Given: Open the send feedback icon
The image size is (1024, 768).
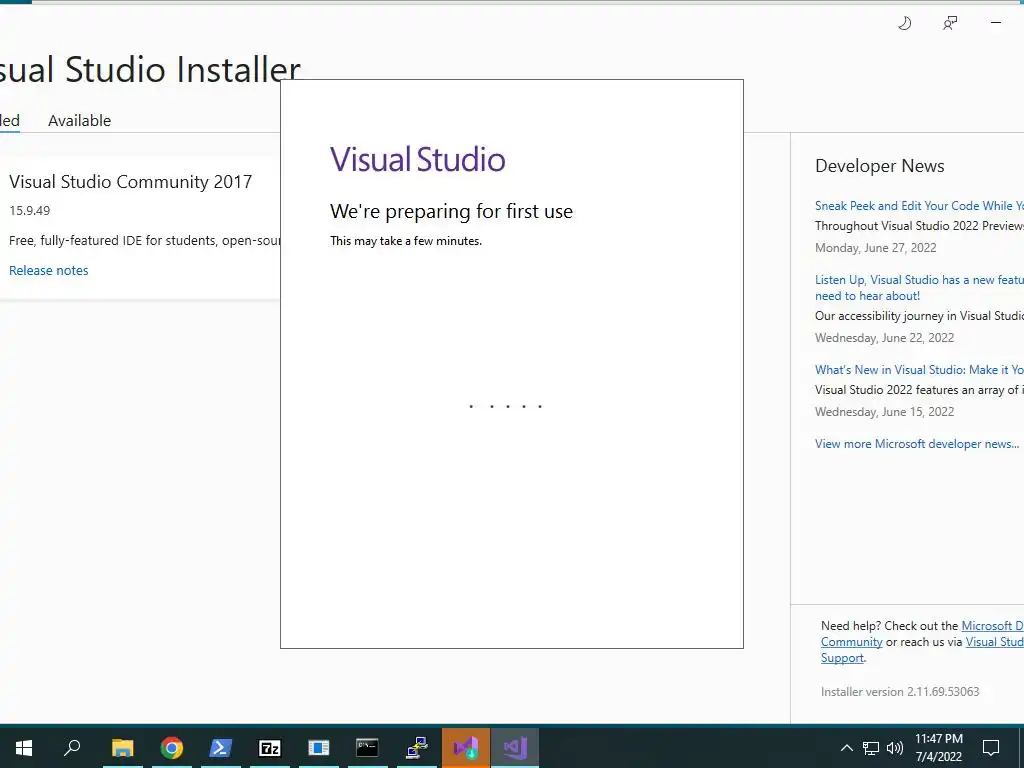Looking at the screenshot, I should click(950, 24).
